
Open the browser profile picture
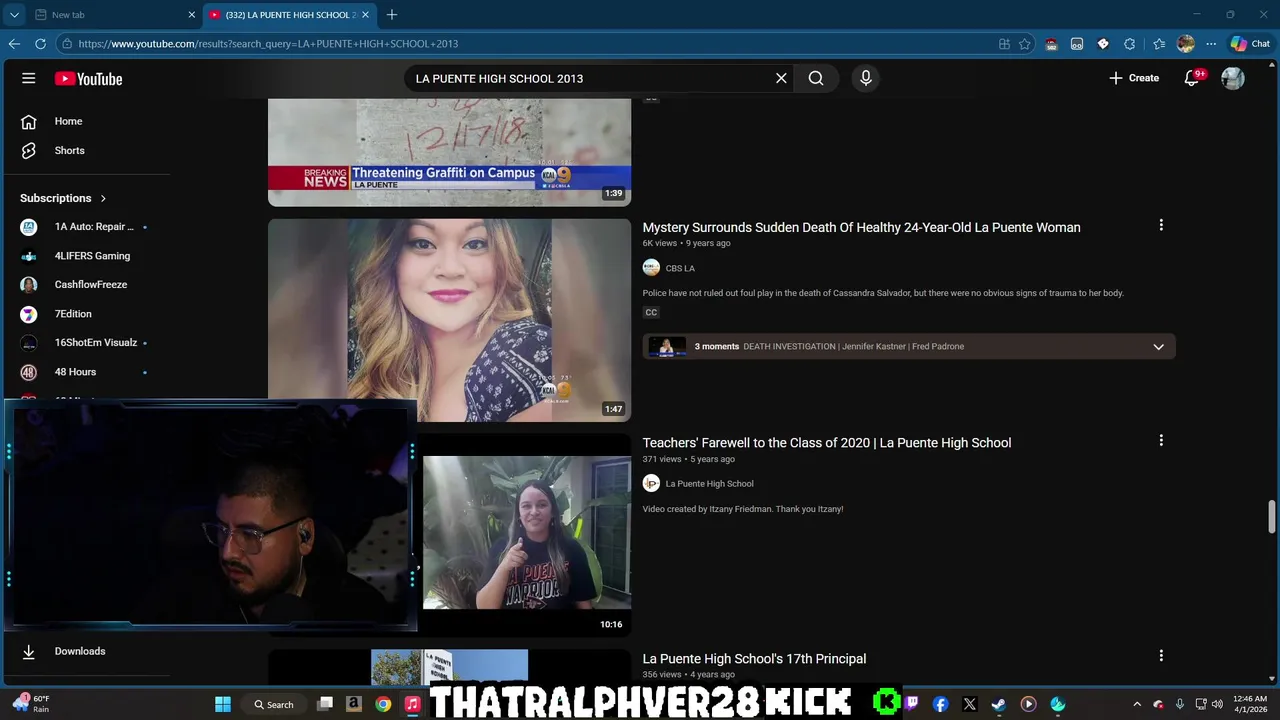point(1186,44)
